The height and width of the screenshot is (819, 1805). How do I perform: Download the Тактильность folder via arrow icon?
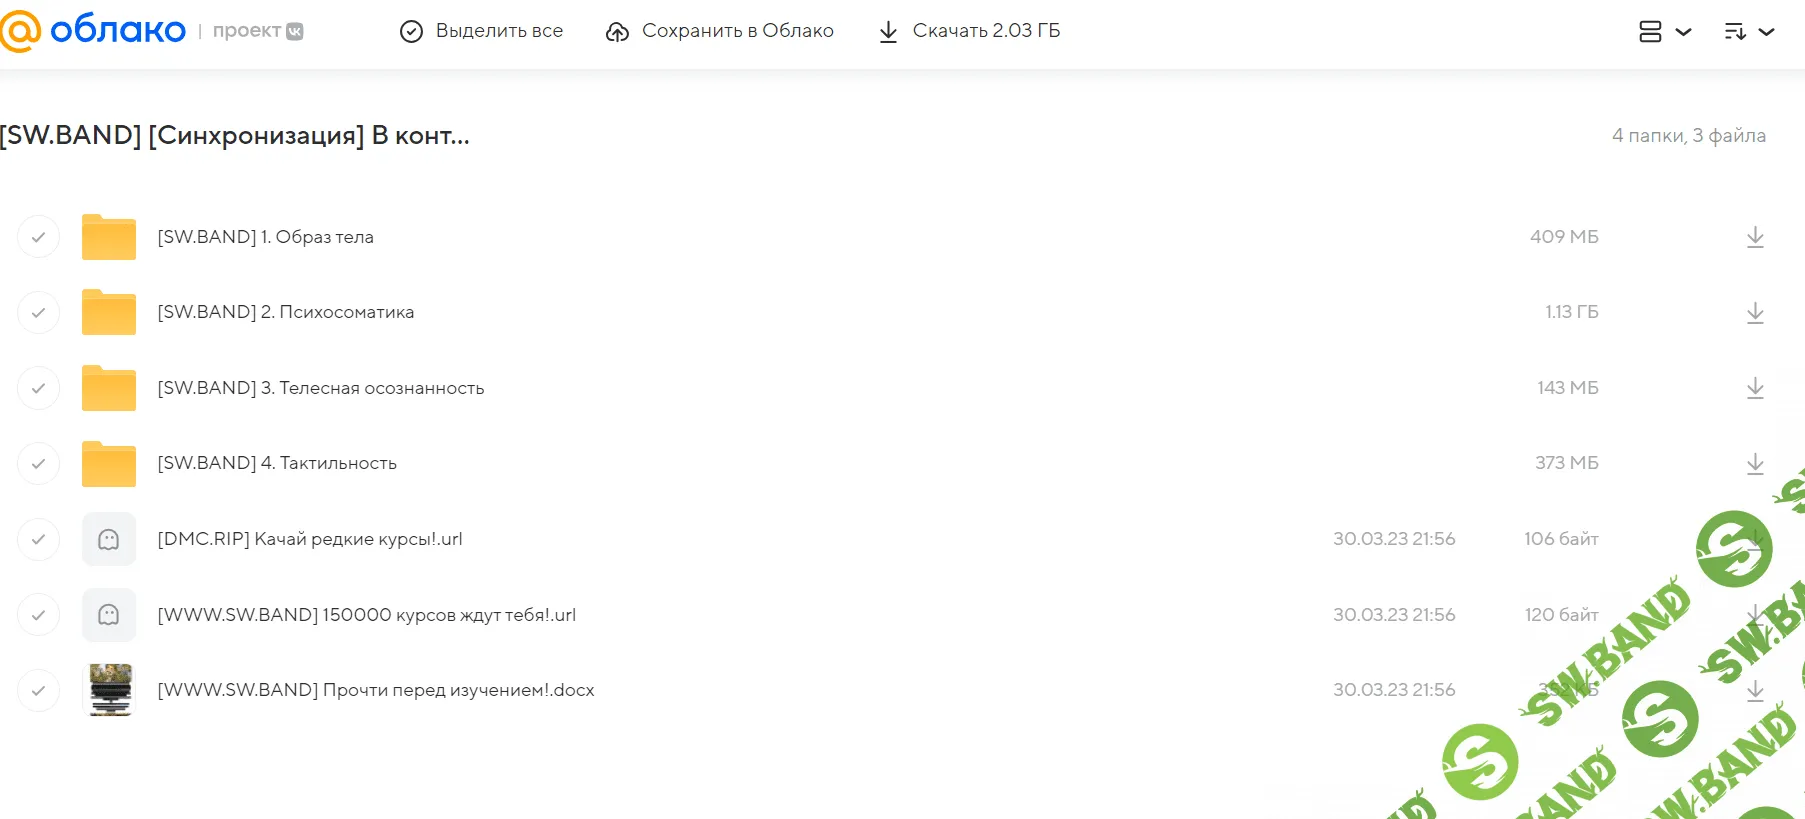click(x=1754, y=464)
